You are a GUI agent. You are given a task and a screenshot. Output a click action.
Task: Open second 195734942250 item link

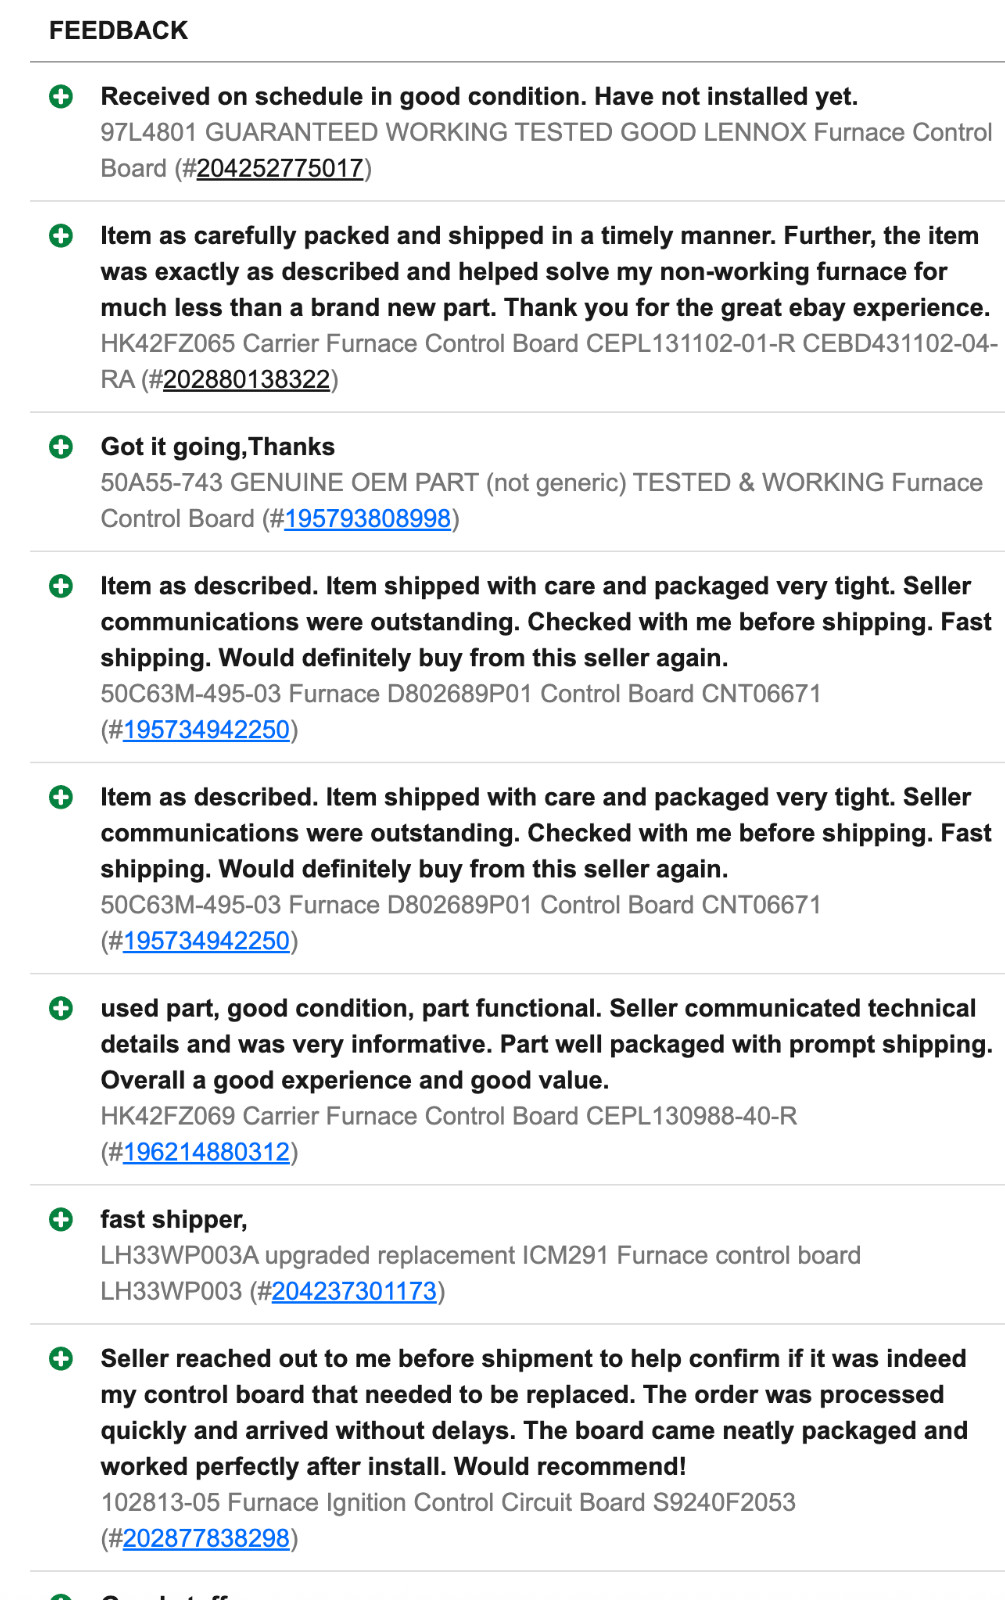pos(207,940)
